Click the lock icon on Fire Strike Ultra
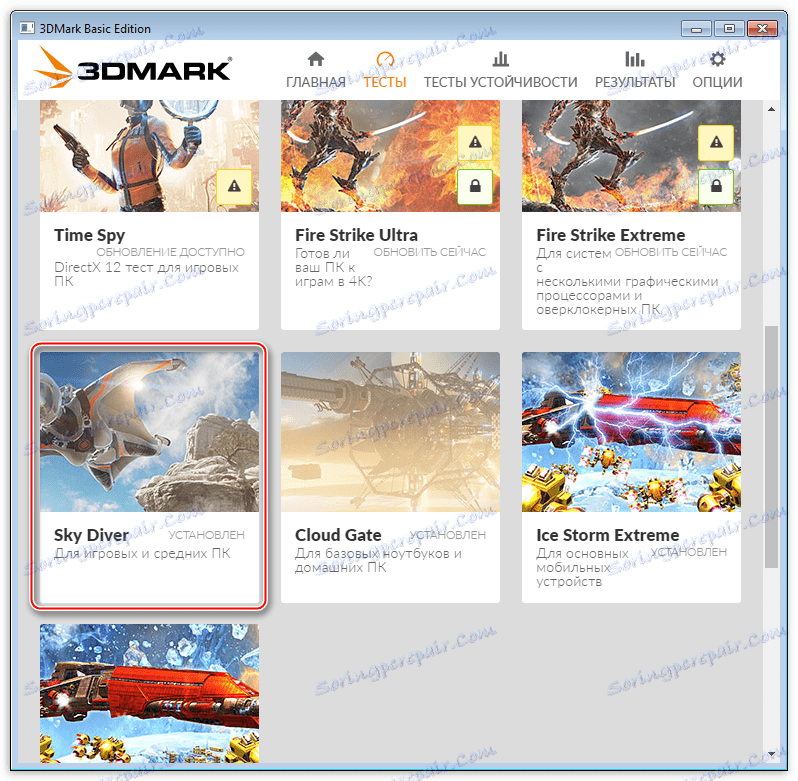The width and height of the screenshot is (798, 781). click(x=475, y=186)
